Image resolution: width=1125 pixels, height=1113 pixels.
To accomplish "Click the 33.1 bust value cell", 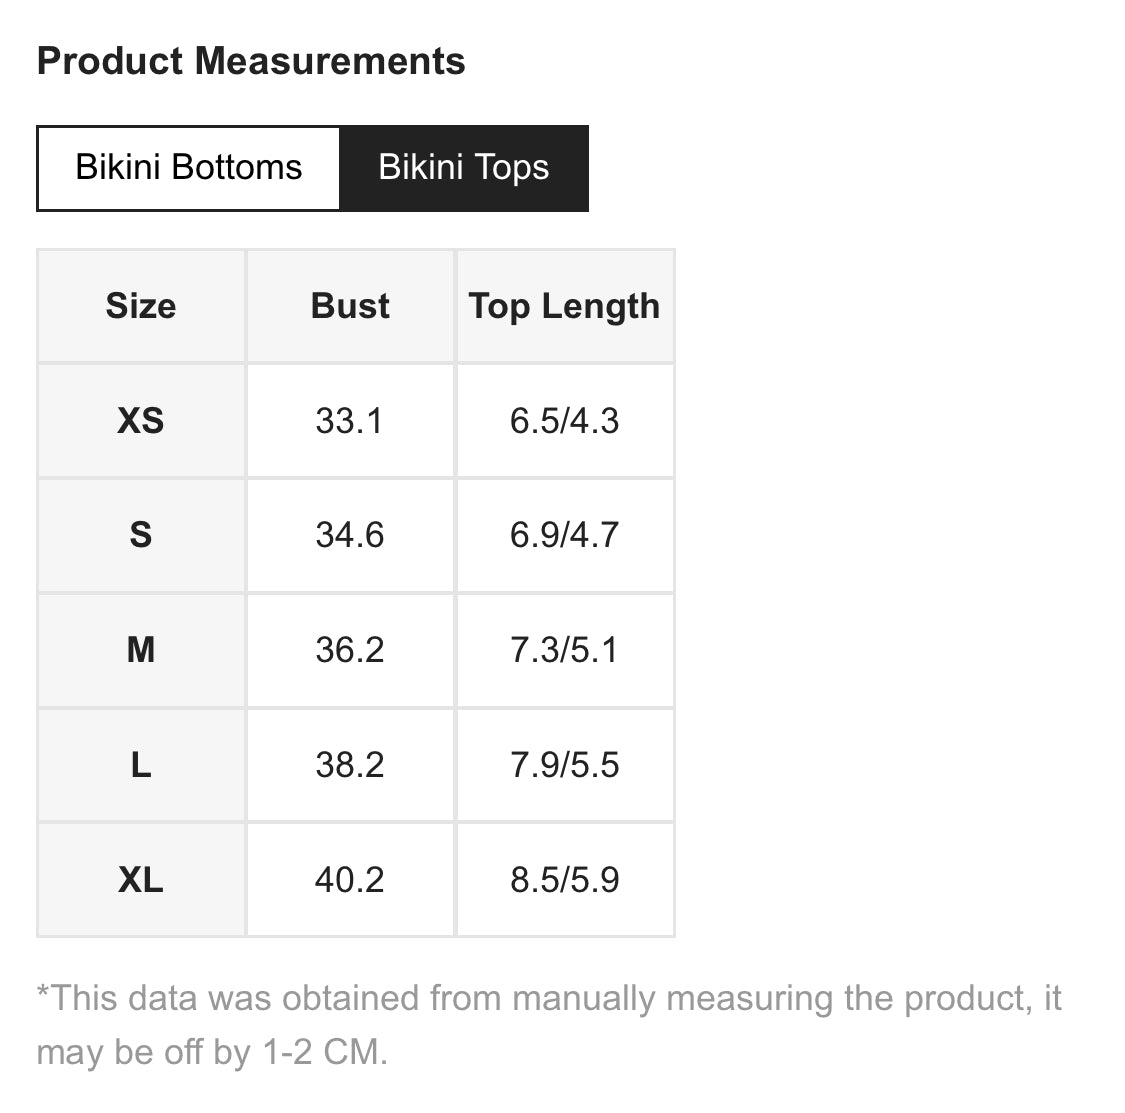I will [x=350, y=421].
